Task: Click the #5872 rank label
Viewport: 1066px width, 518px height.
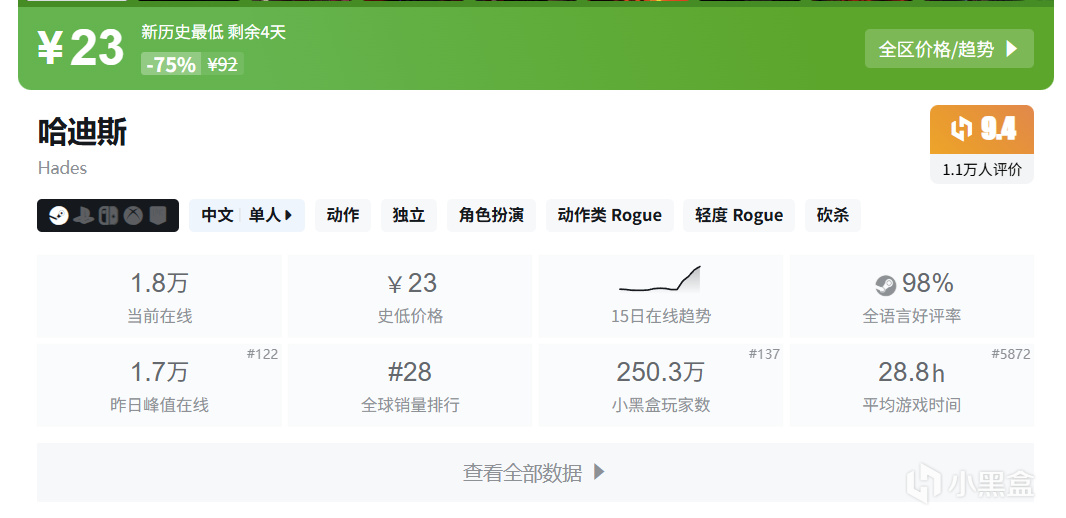Action: pos(1010,354)
